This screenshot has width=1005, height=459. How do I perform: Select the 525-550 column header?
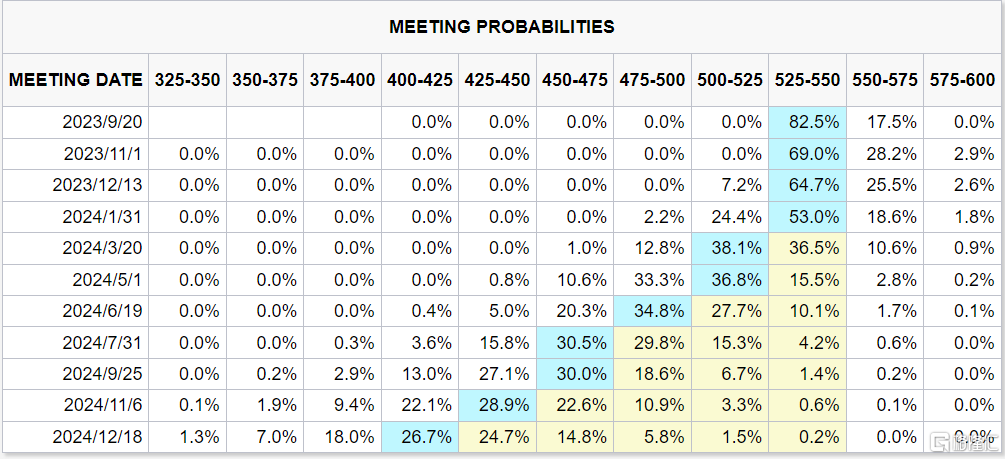[807, 81]
